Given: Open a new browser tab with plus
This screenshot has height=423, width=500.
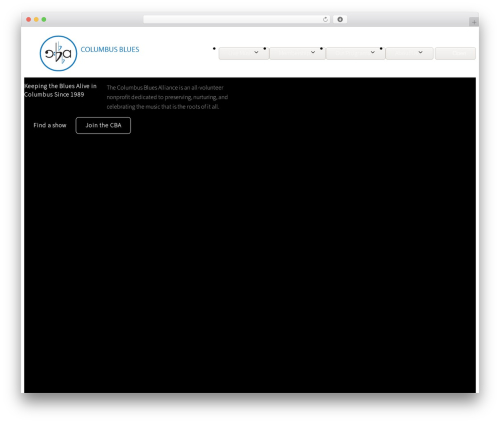Looking at the screenshot, I should 474,22.
